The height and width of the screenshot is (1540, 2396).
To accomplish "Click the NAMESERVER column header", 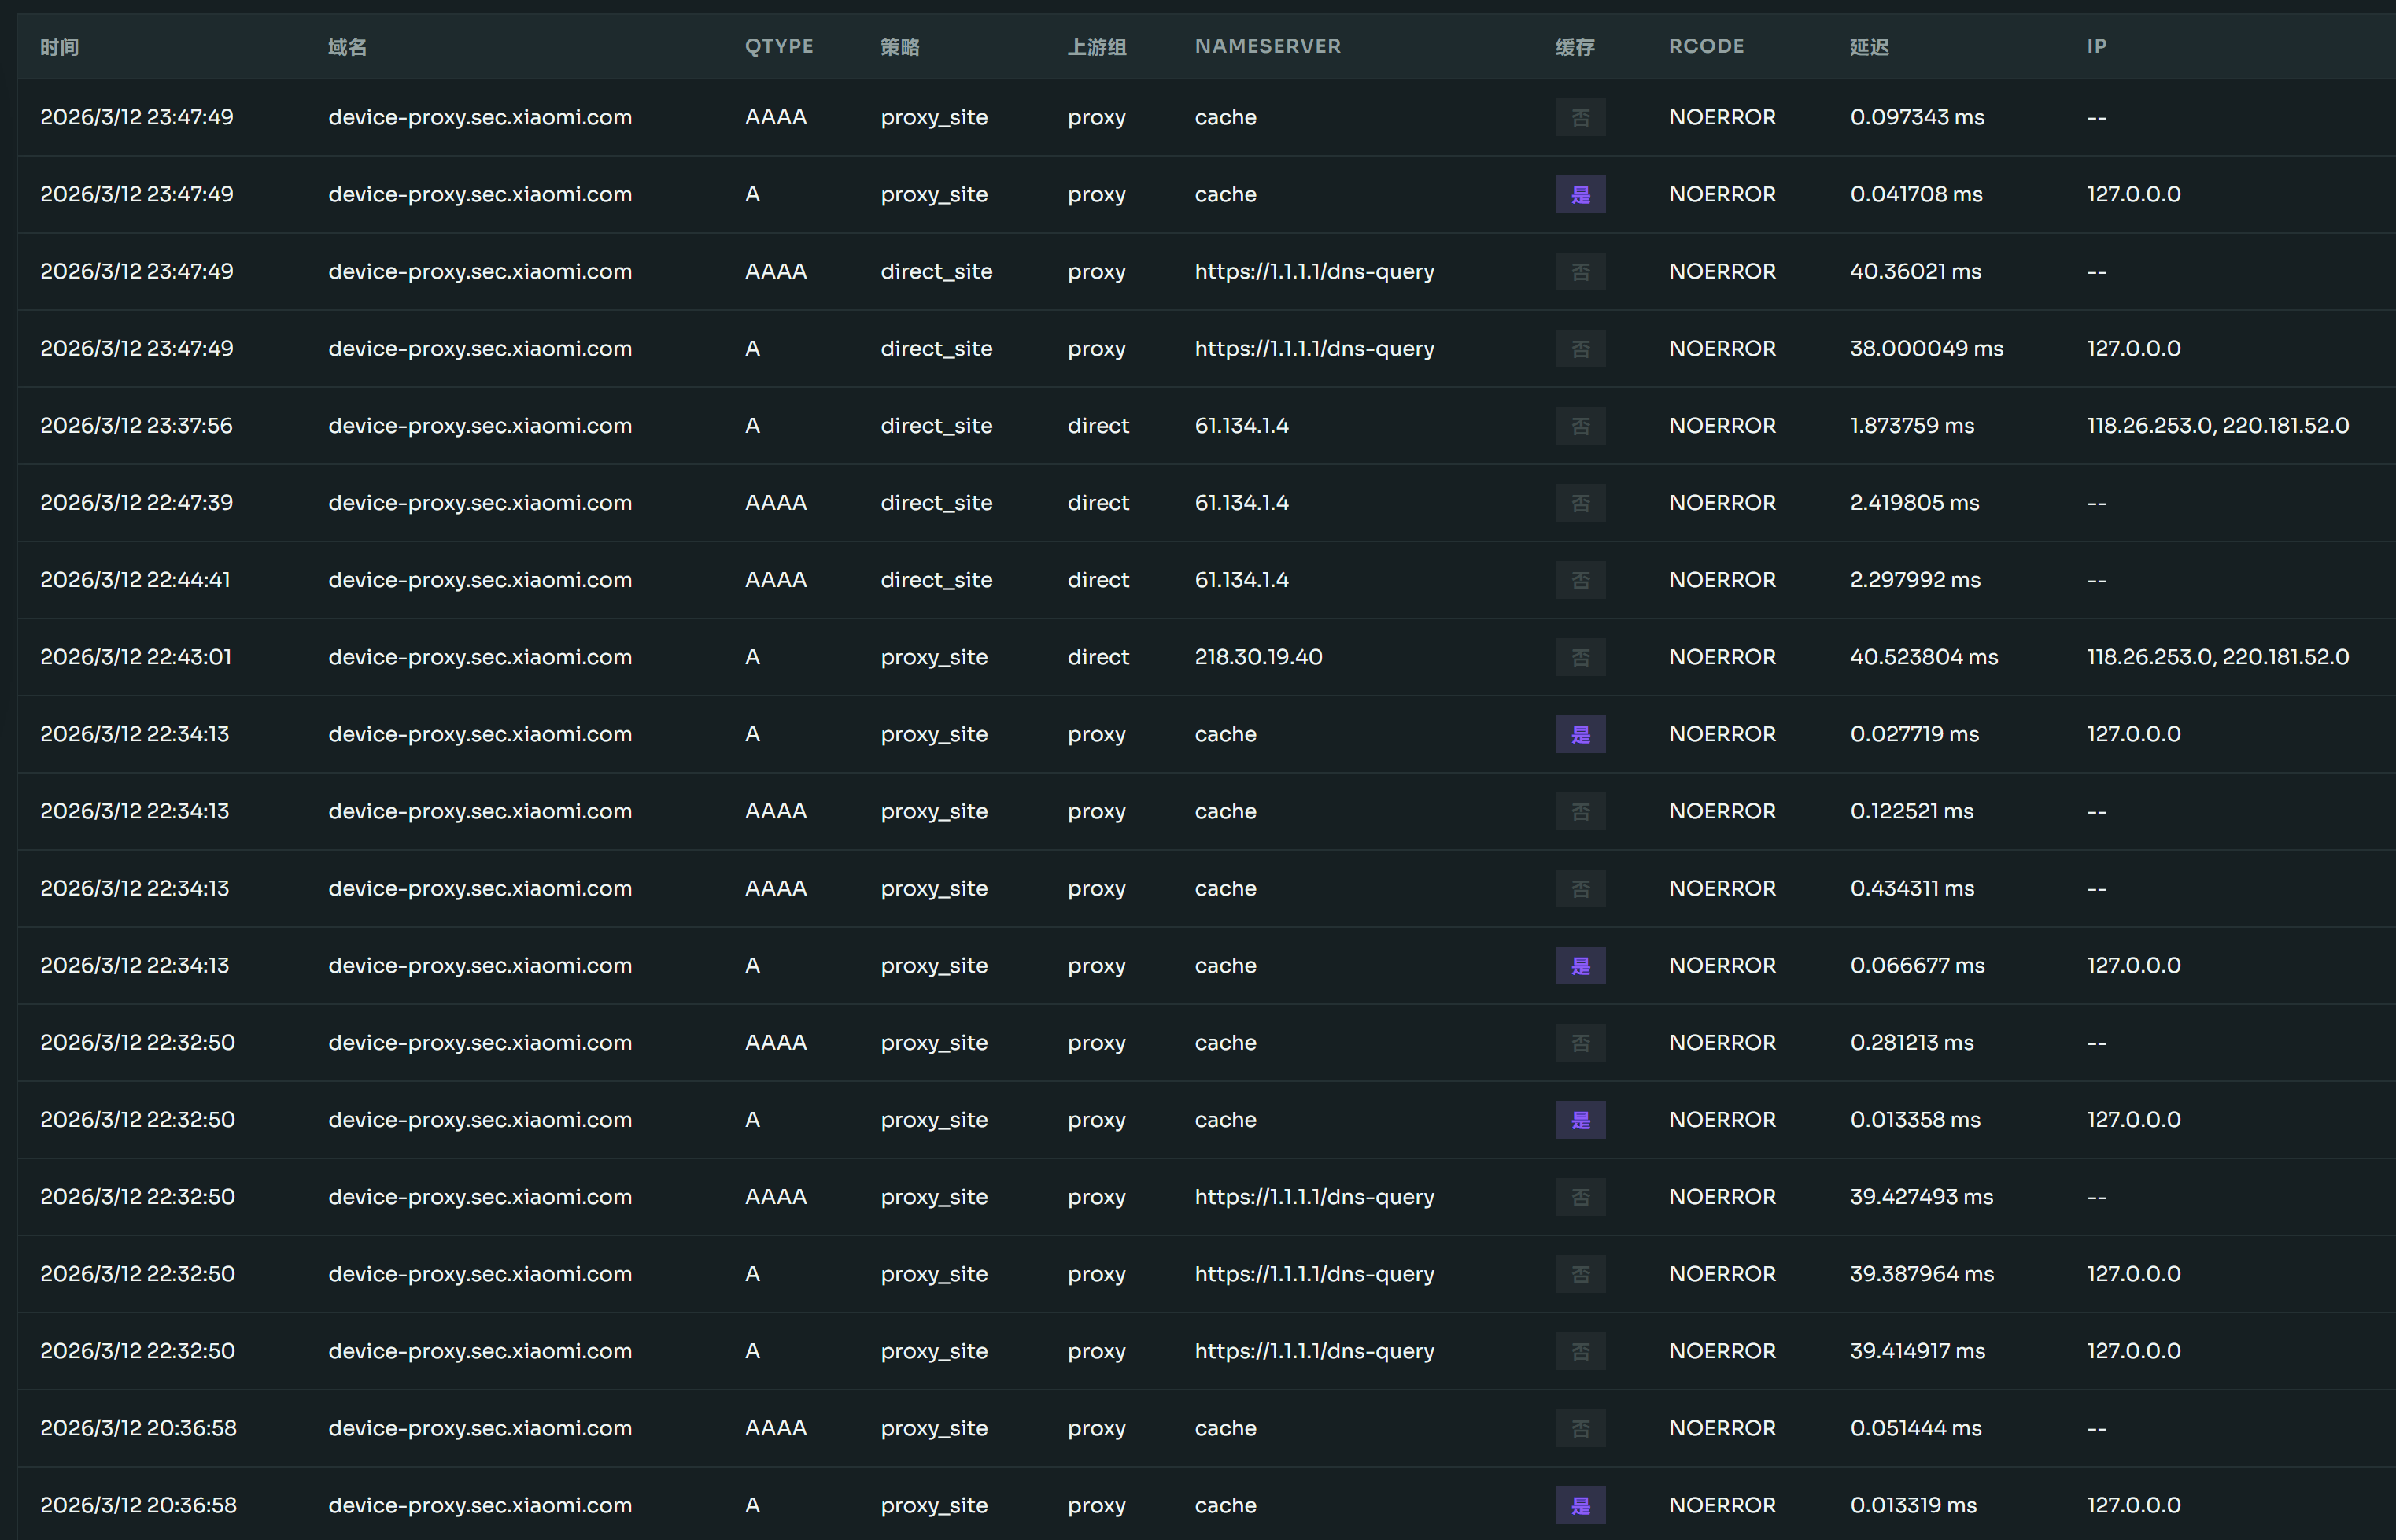I will 1267,46.
